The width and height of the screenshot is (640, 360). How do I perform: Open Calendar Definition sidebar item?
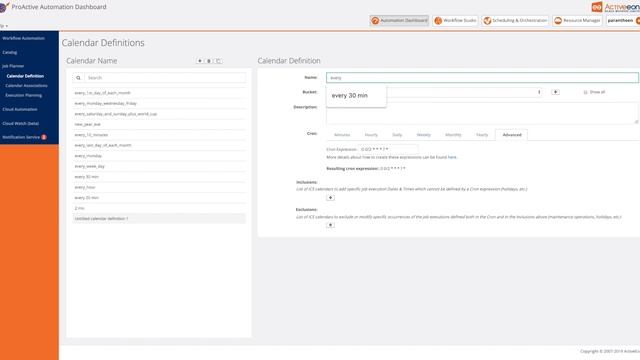[25, 76]
